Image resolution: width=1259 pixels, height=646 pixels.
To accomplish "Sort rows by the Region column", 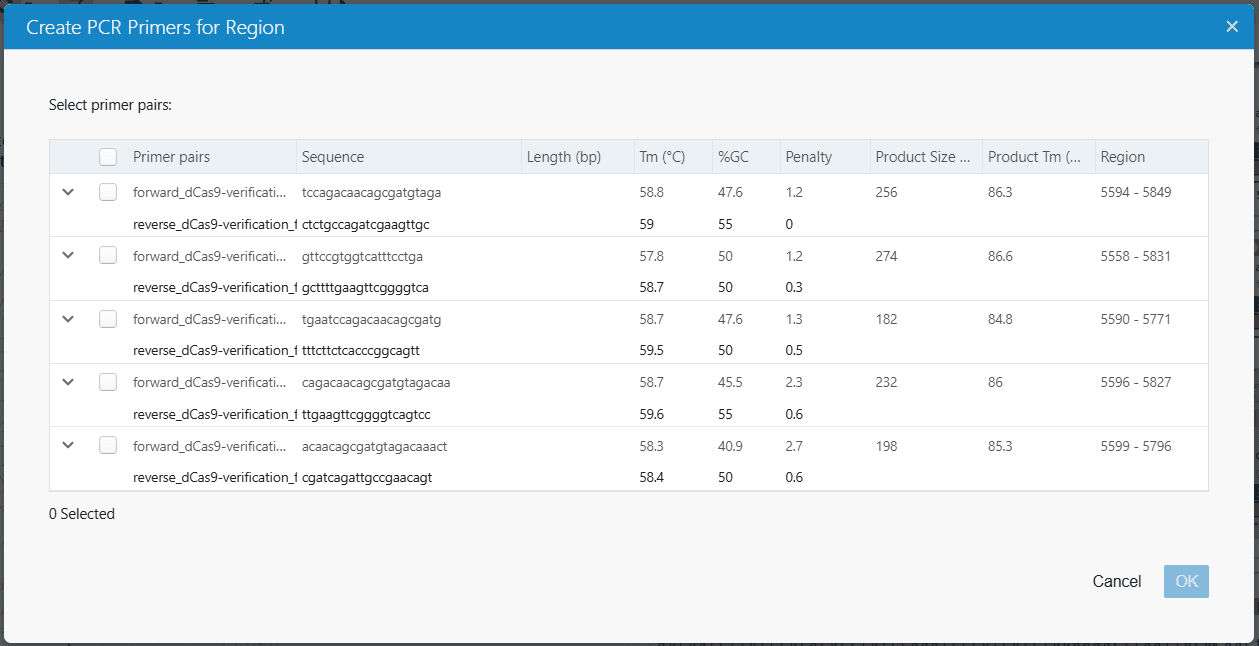I will pyautogui.click(x=1120, y=157).
